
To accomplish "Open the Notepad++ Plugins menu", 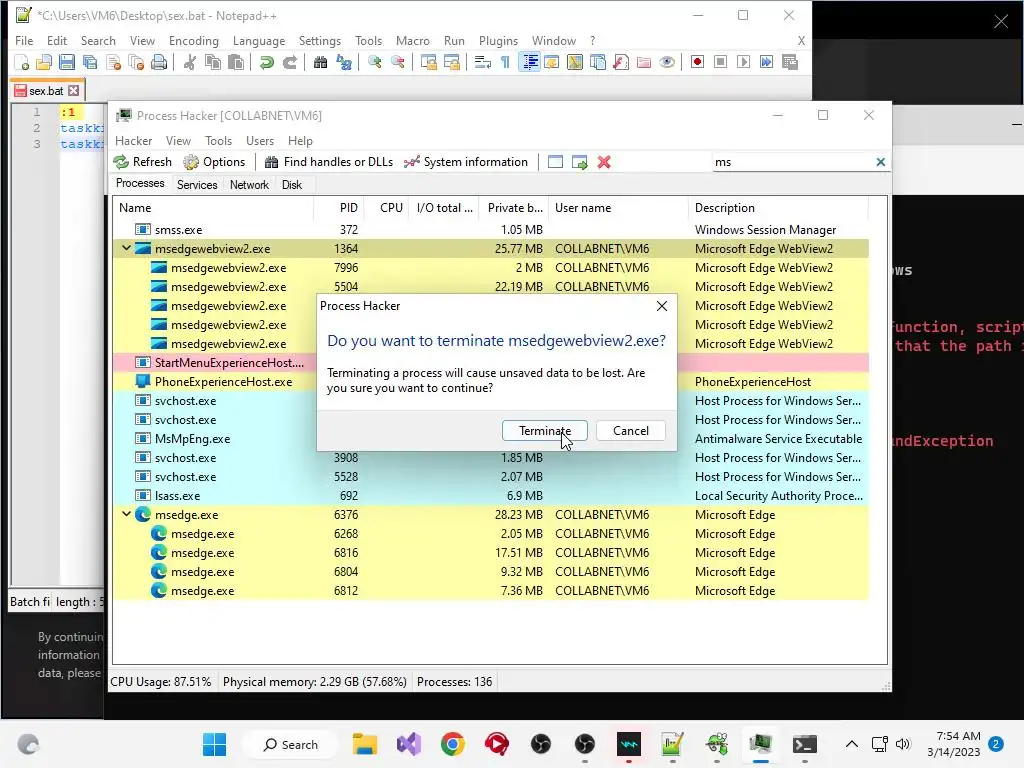I will [x=498, y=40].
